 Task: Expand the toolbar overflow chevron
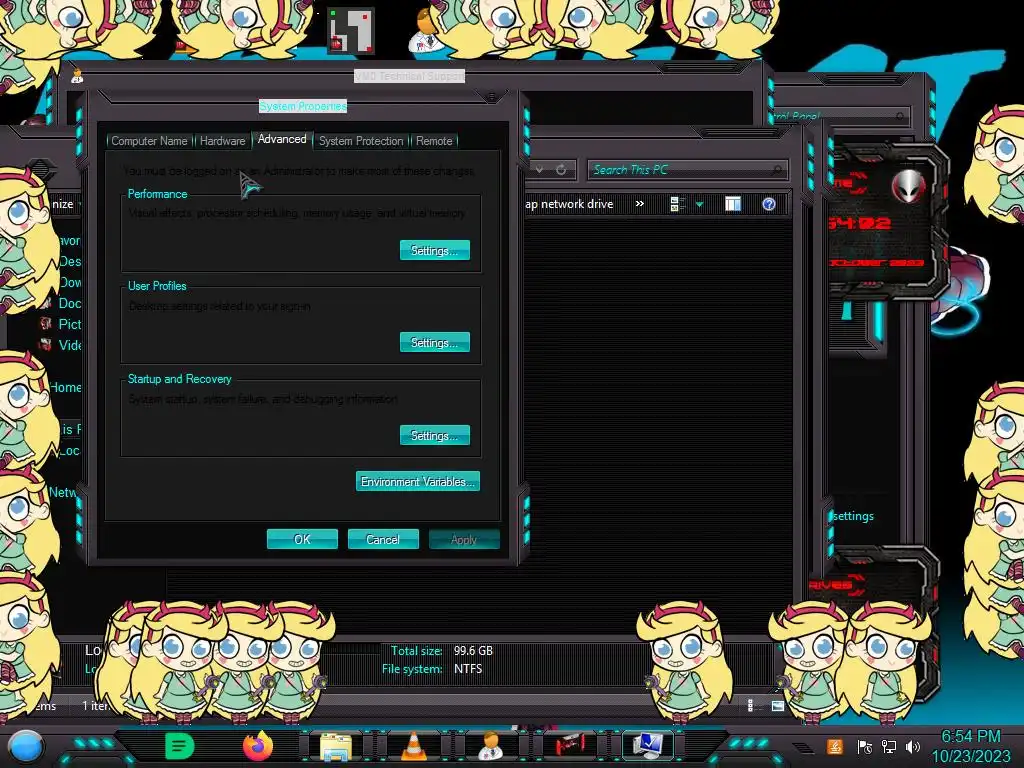pyautogui.click(x=640, y=204)
